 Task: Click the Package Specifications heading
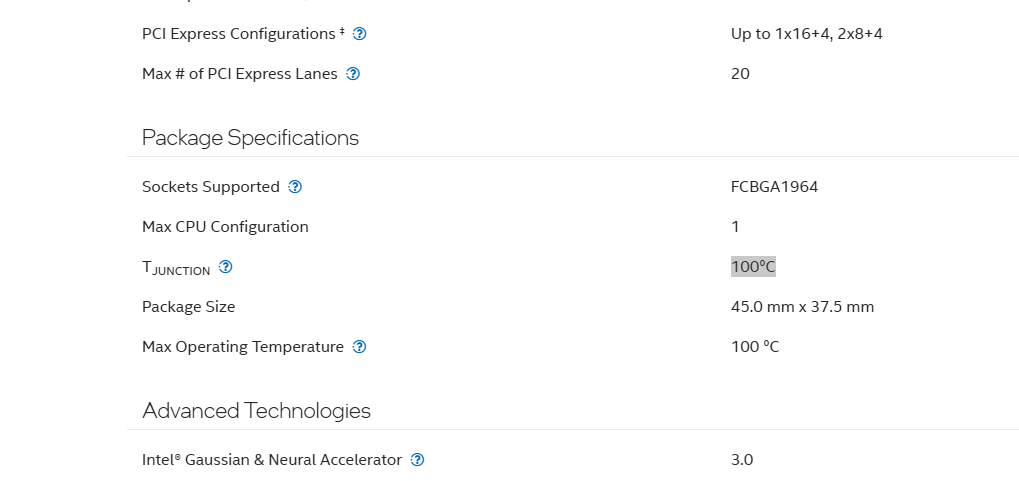click(x=250, y=138)
